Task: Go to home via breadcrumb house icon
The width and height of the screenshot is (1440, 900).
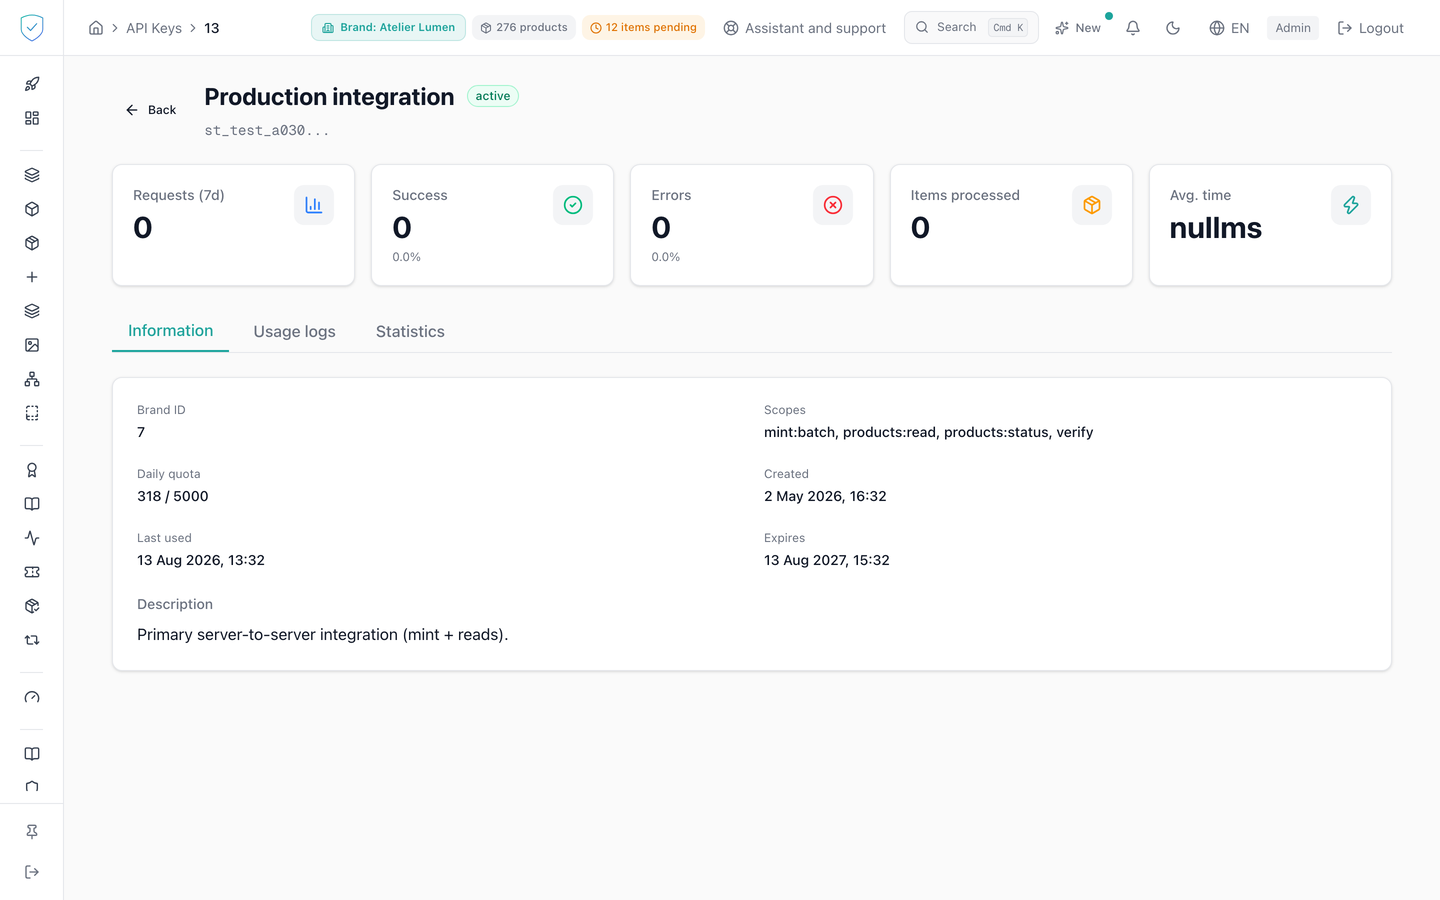Action: (96, 28)
